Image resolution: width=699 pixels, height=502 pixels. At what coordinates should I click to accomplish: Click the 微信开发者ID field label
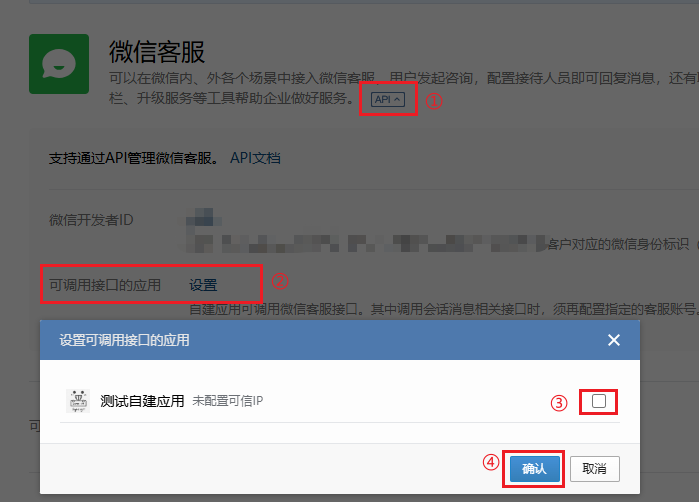coord(91,220)
